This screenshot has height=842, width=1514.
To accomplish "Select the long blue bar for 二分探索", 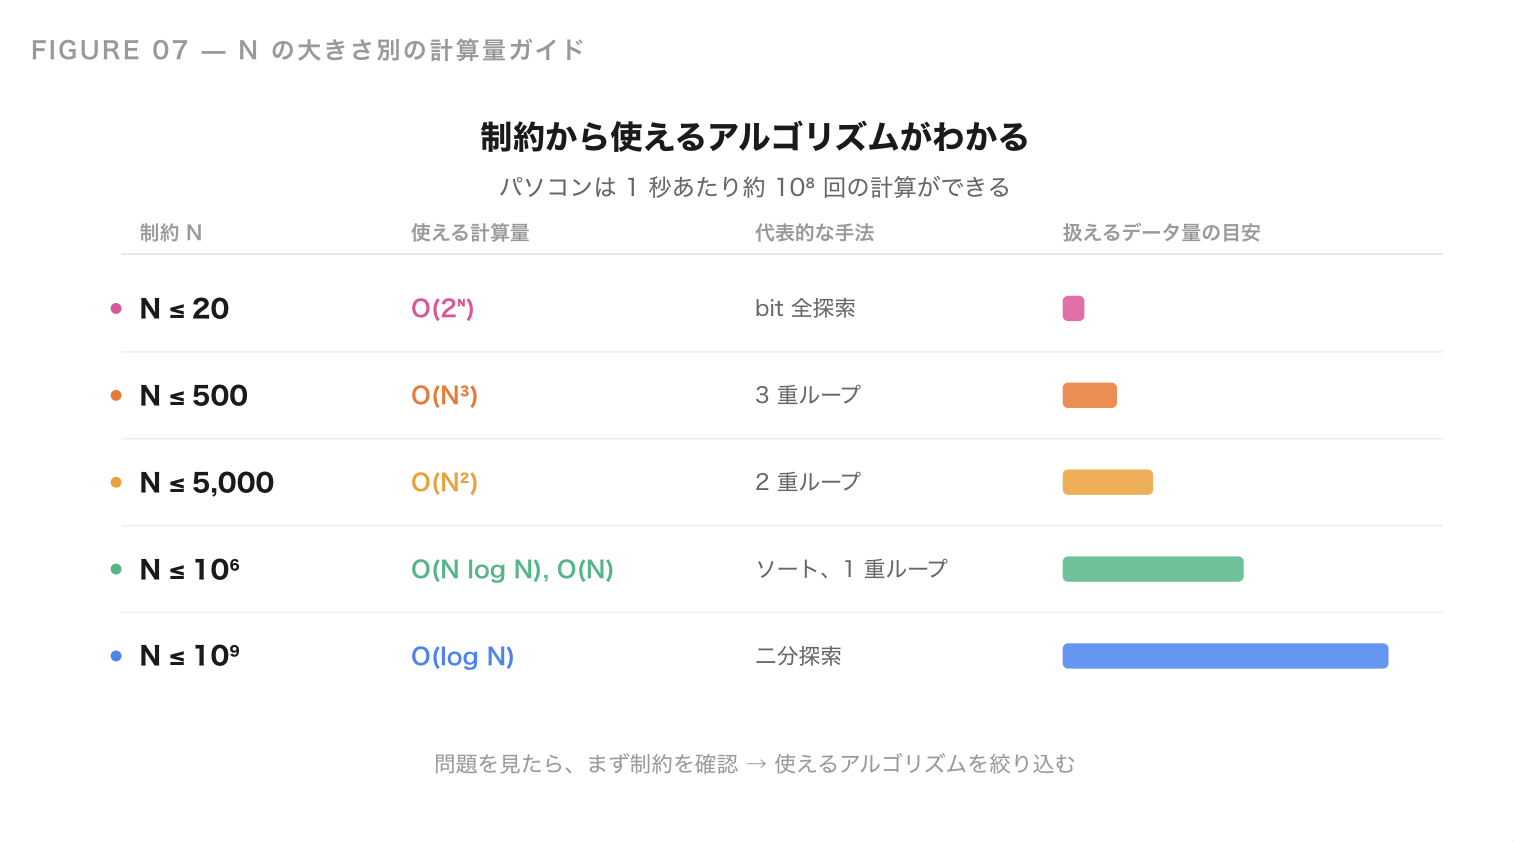I will [x=1225, y=656].
